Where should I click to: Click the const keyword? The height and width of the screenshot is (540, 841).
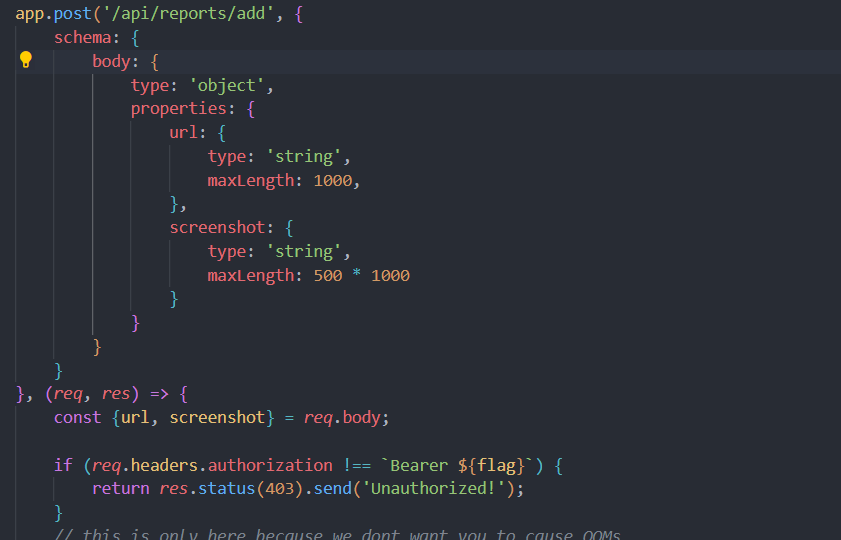[77, 417]
